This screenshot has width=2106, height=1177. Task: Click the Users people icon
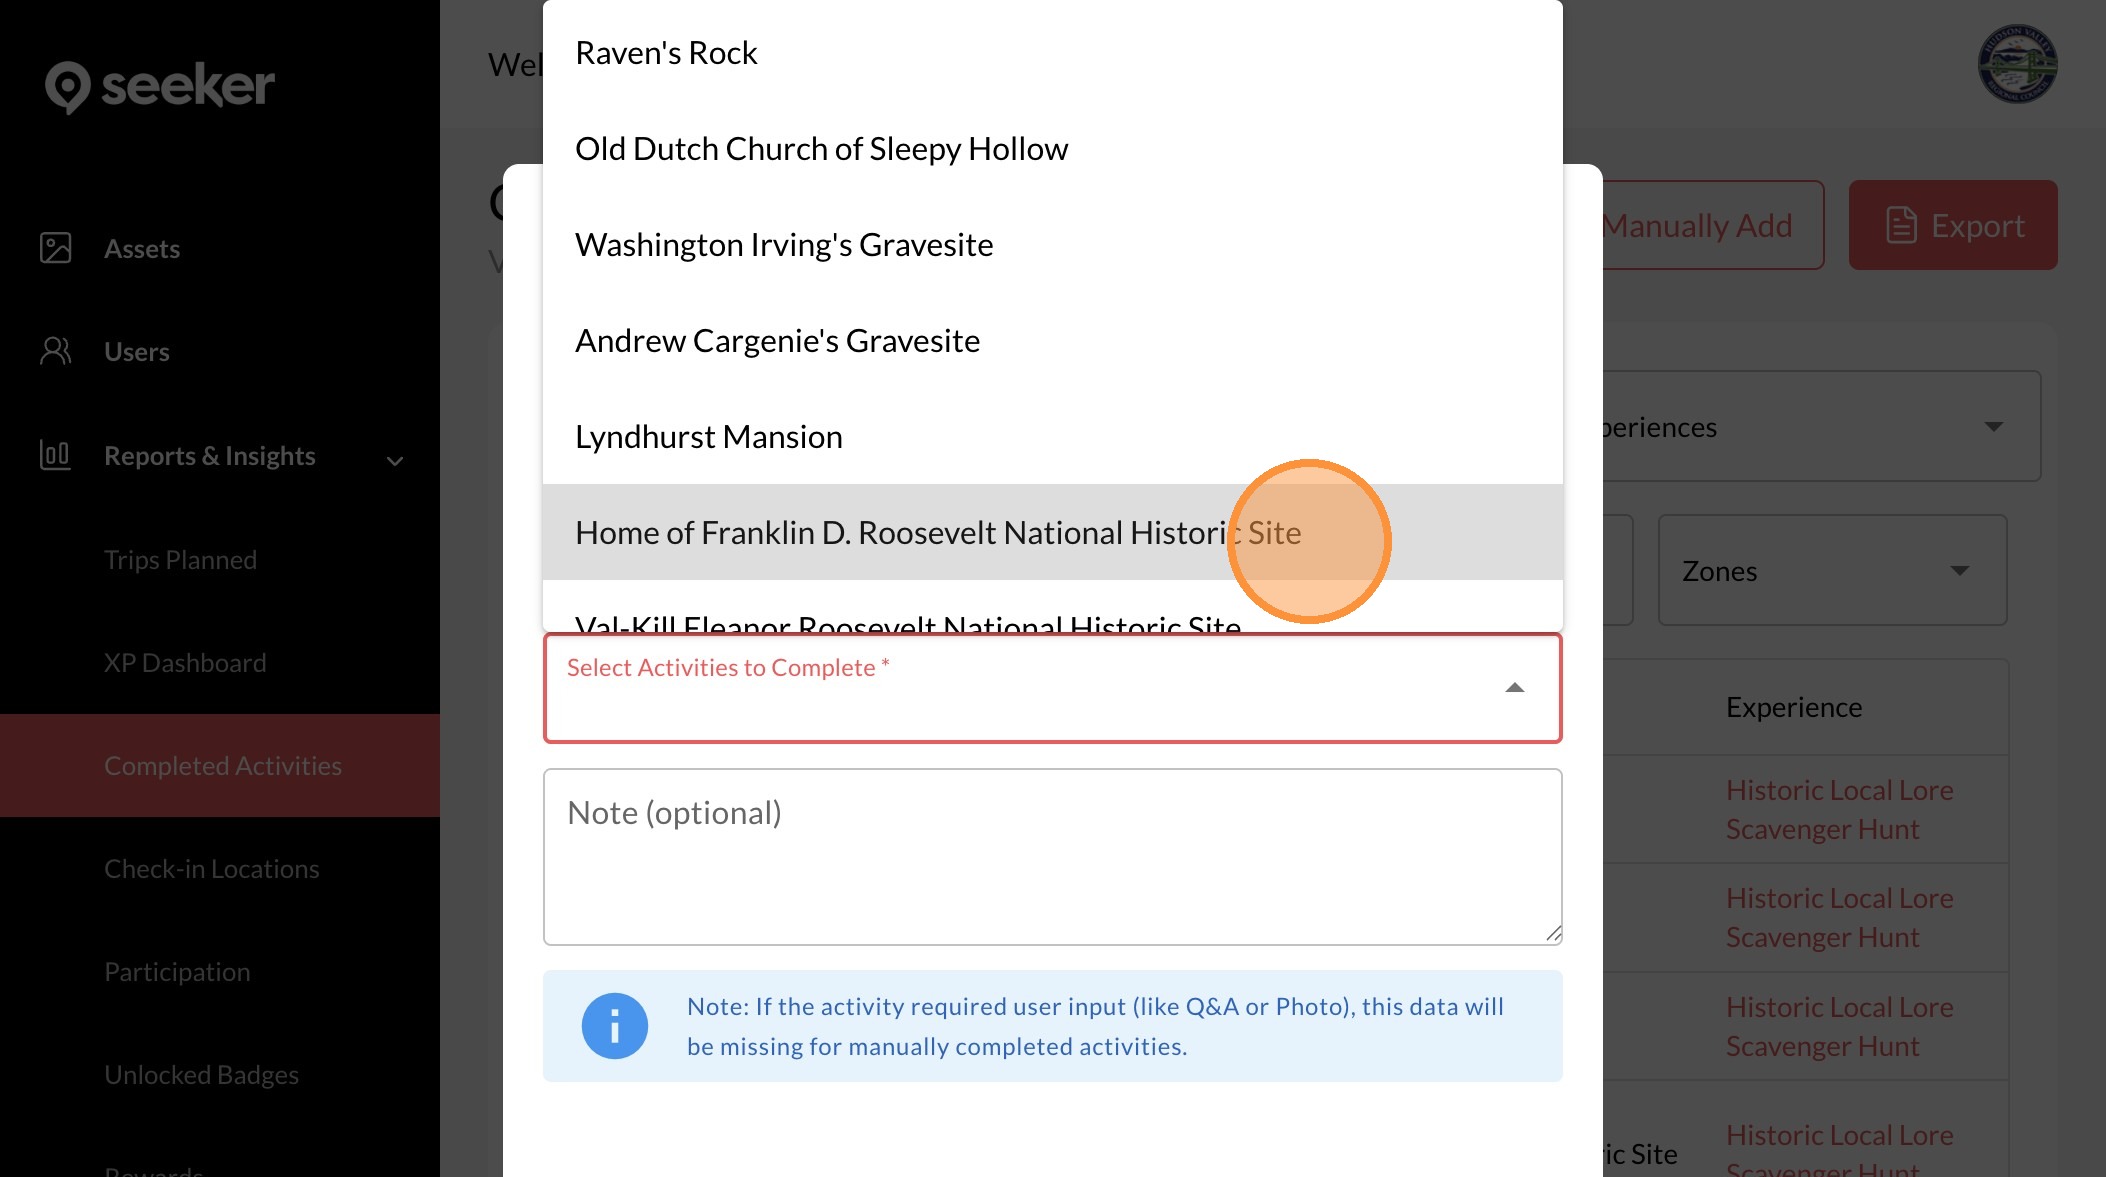(x=56, y=351)
